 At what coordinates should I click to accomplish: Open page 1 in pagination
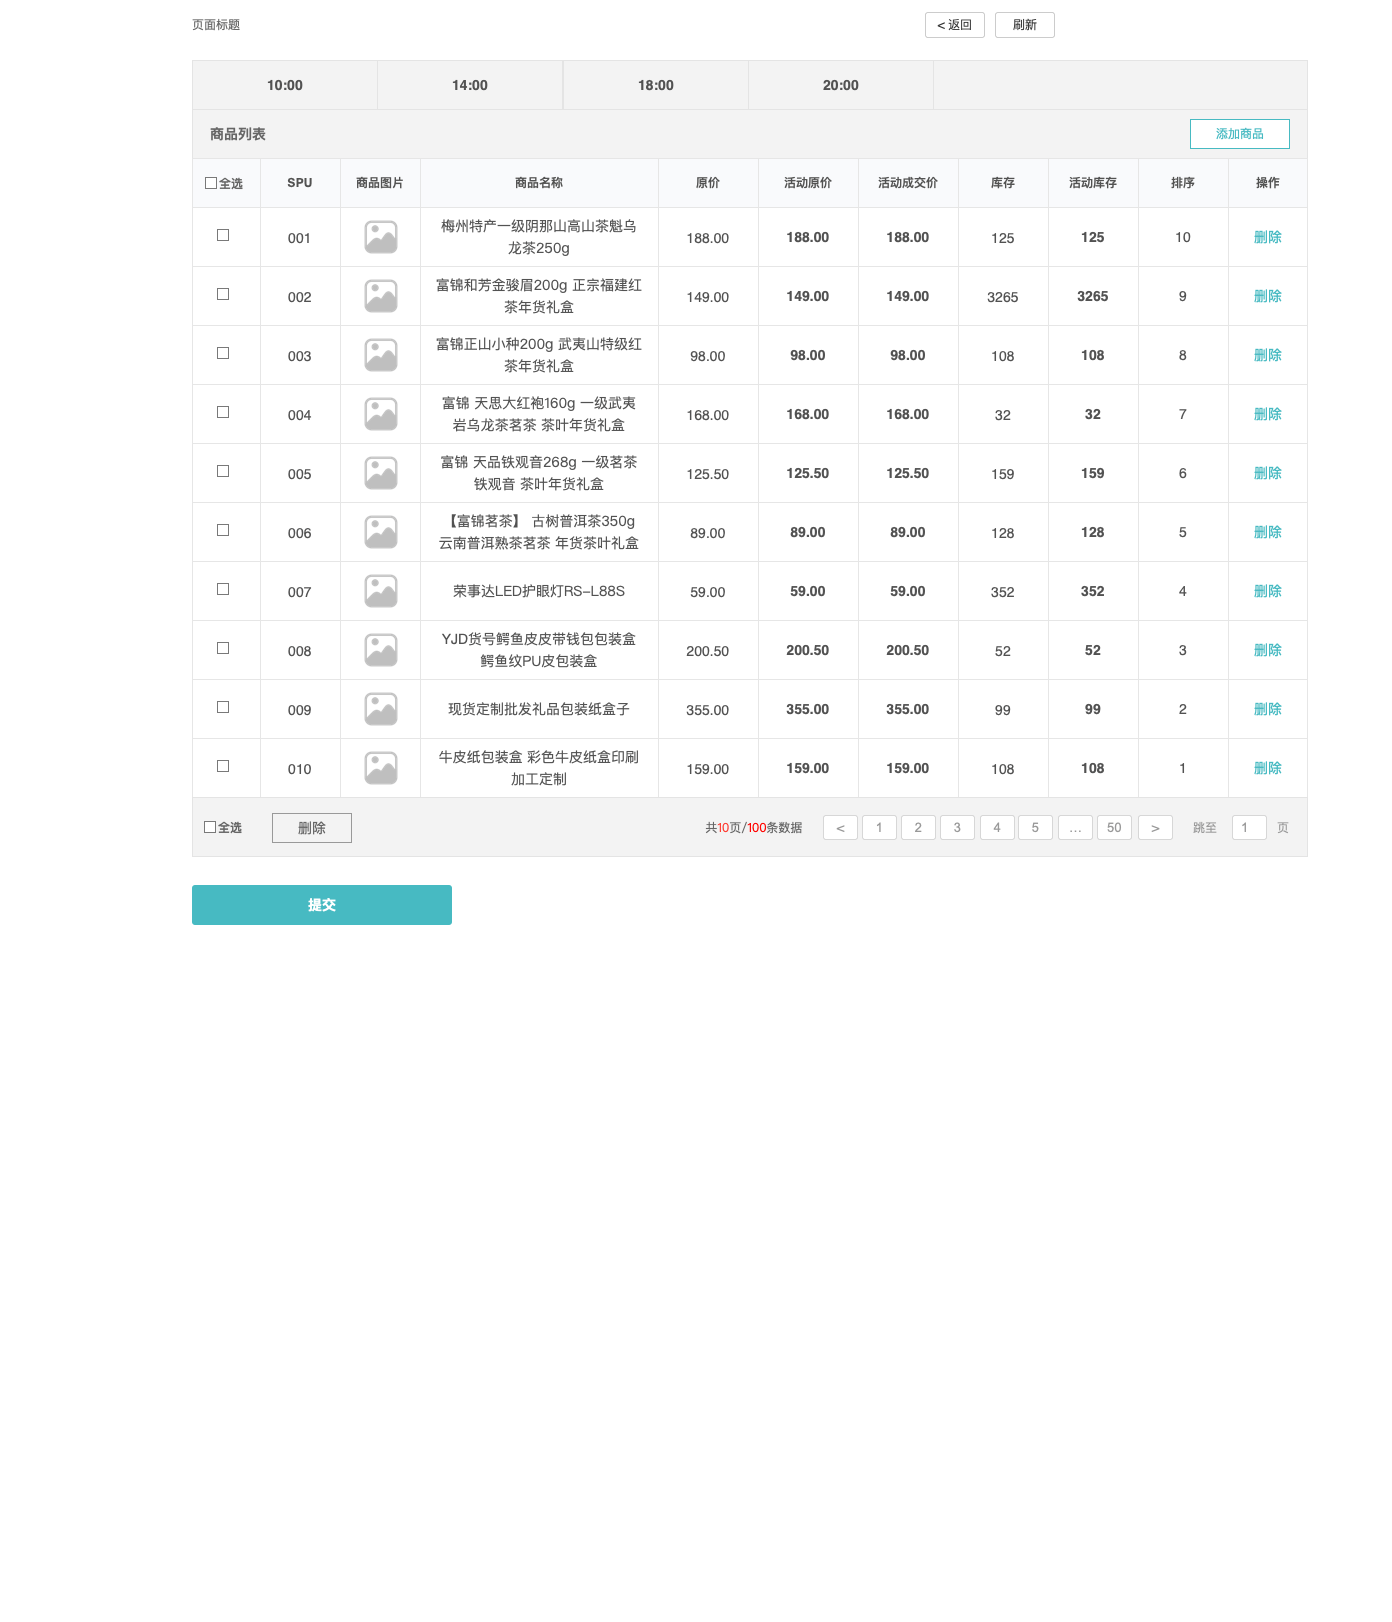click(x=879, y=828)
